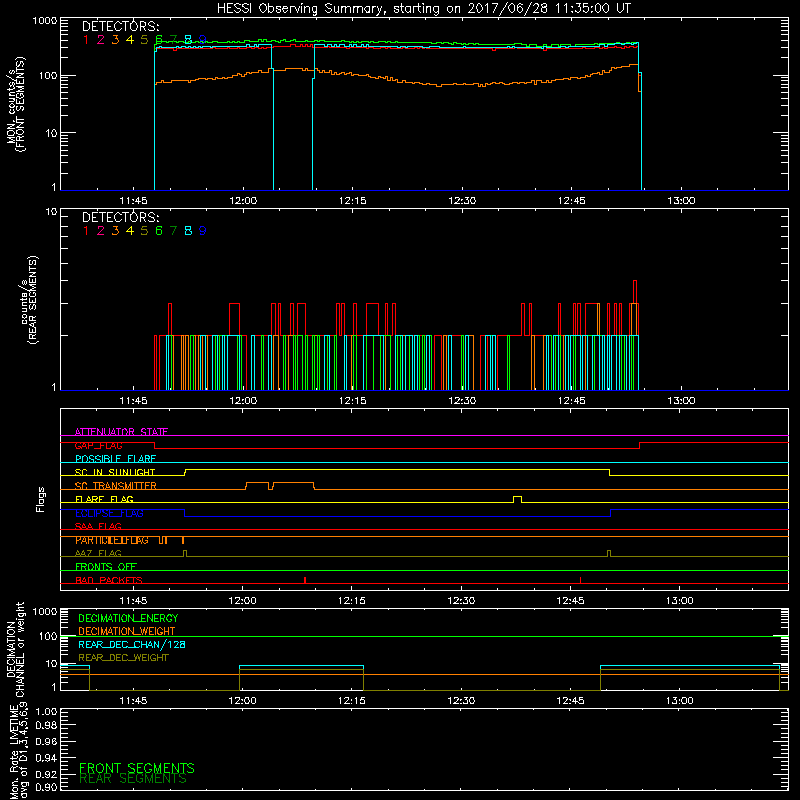The image size is (800, 800).
Task: Click the SC_IN_SUNLIGHT flag label
Action: [115, 472]
